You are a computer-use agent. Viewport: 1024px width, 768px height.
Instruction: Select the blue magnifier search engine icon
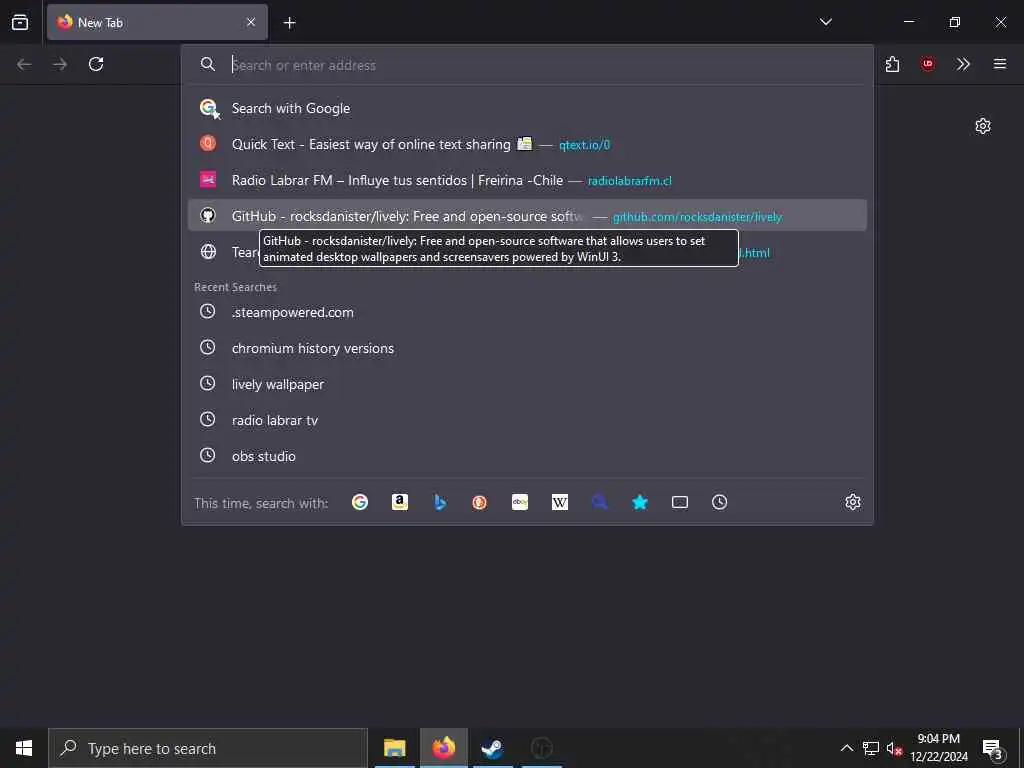[600, 502]
